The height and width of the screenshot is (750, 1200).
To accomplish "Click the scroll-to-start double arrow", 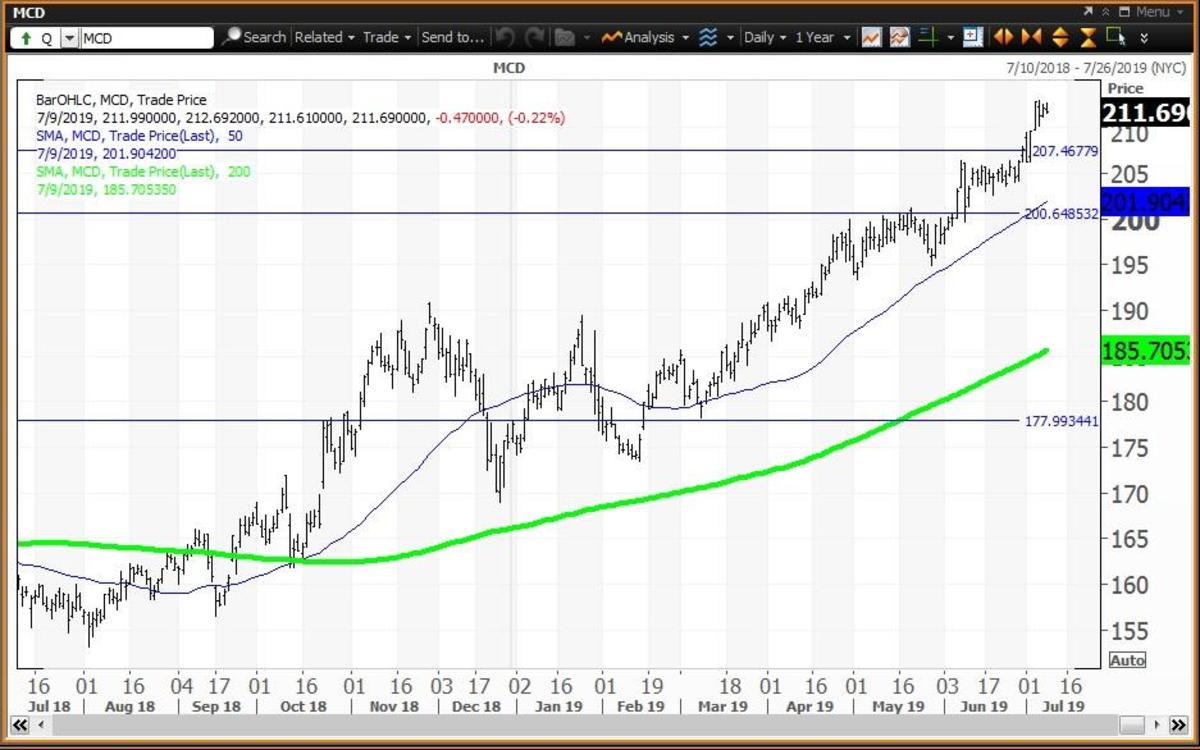I will click(20, 725).
